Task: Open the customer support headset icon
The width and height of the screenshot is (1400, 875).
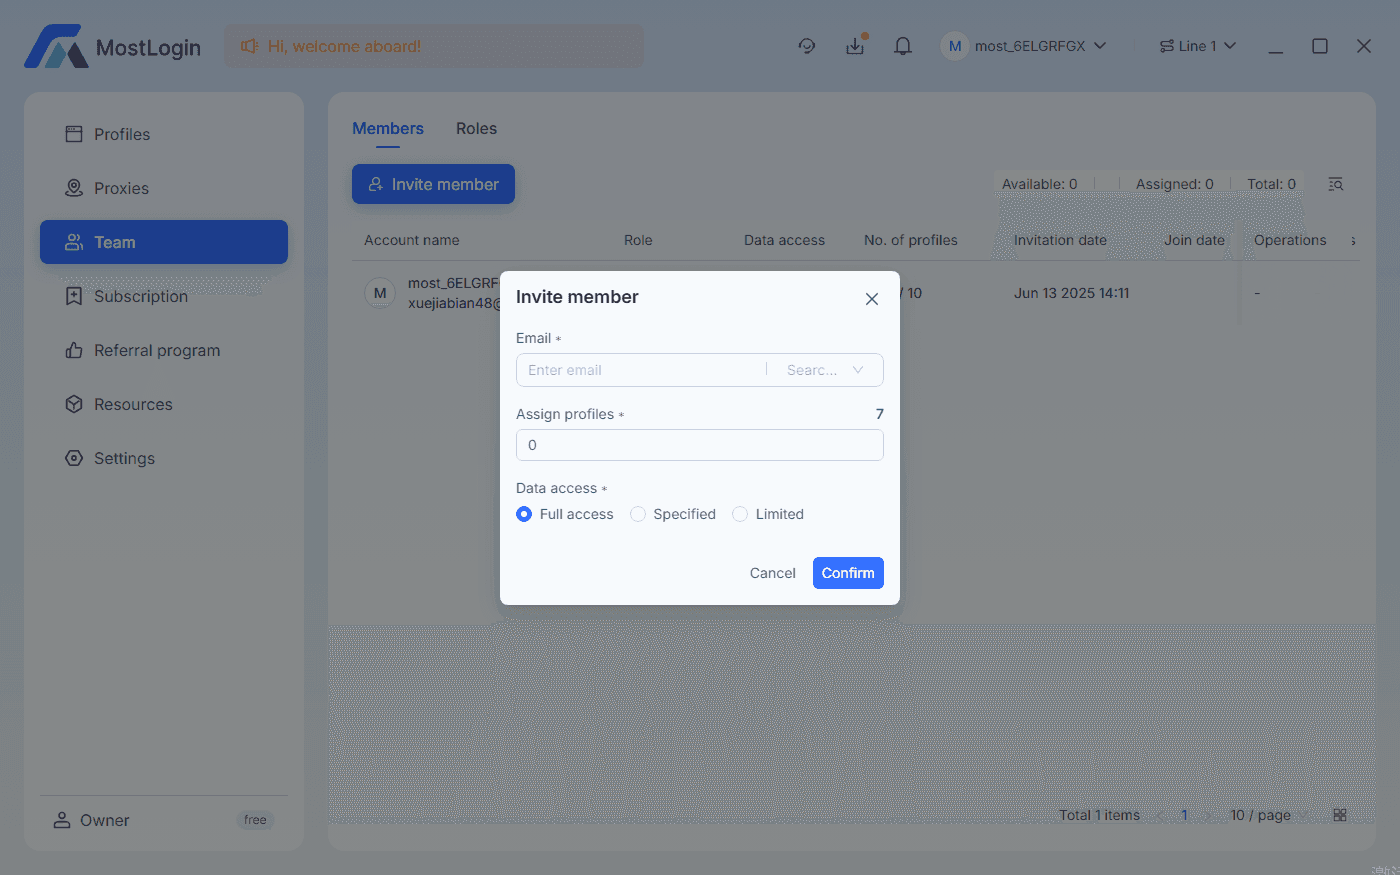Action: point(807,46)
